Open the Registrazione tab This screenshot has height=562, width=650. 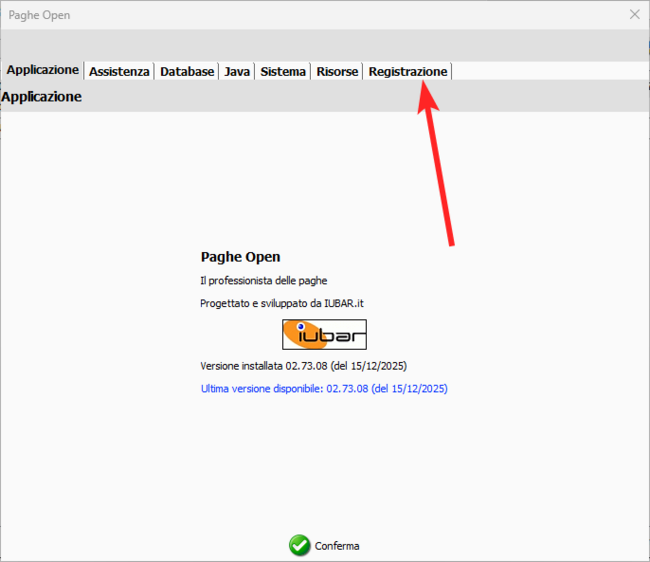point(408,72)
